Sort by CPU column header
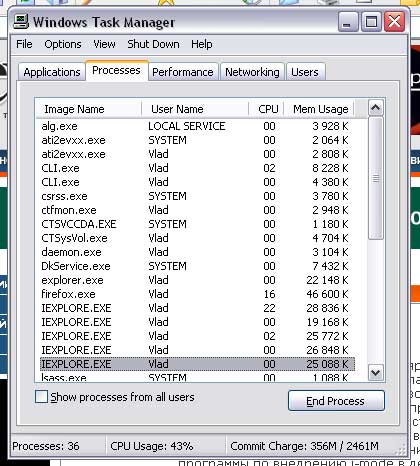The image size is (420, 466). pyautogui.click(x=266, y=109)
